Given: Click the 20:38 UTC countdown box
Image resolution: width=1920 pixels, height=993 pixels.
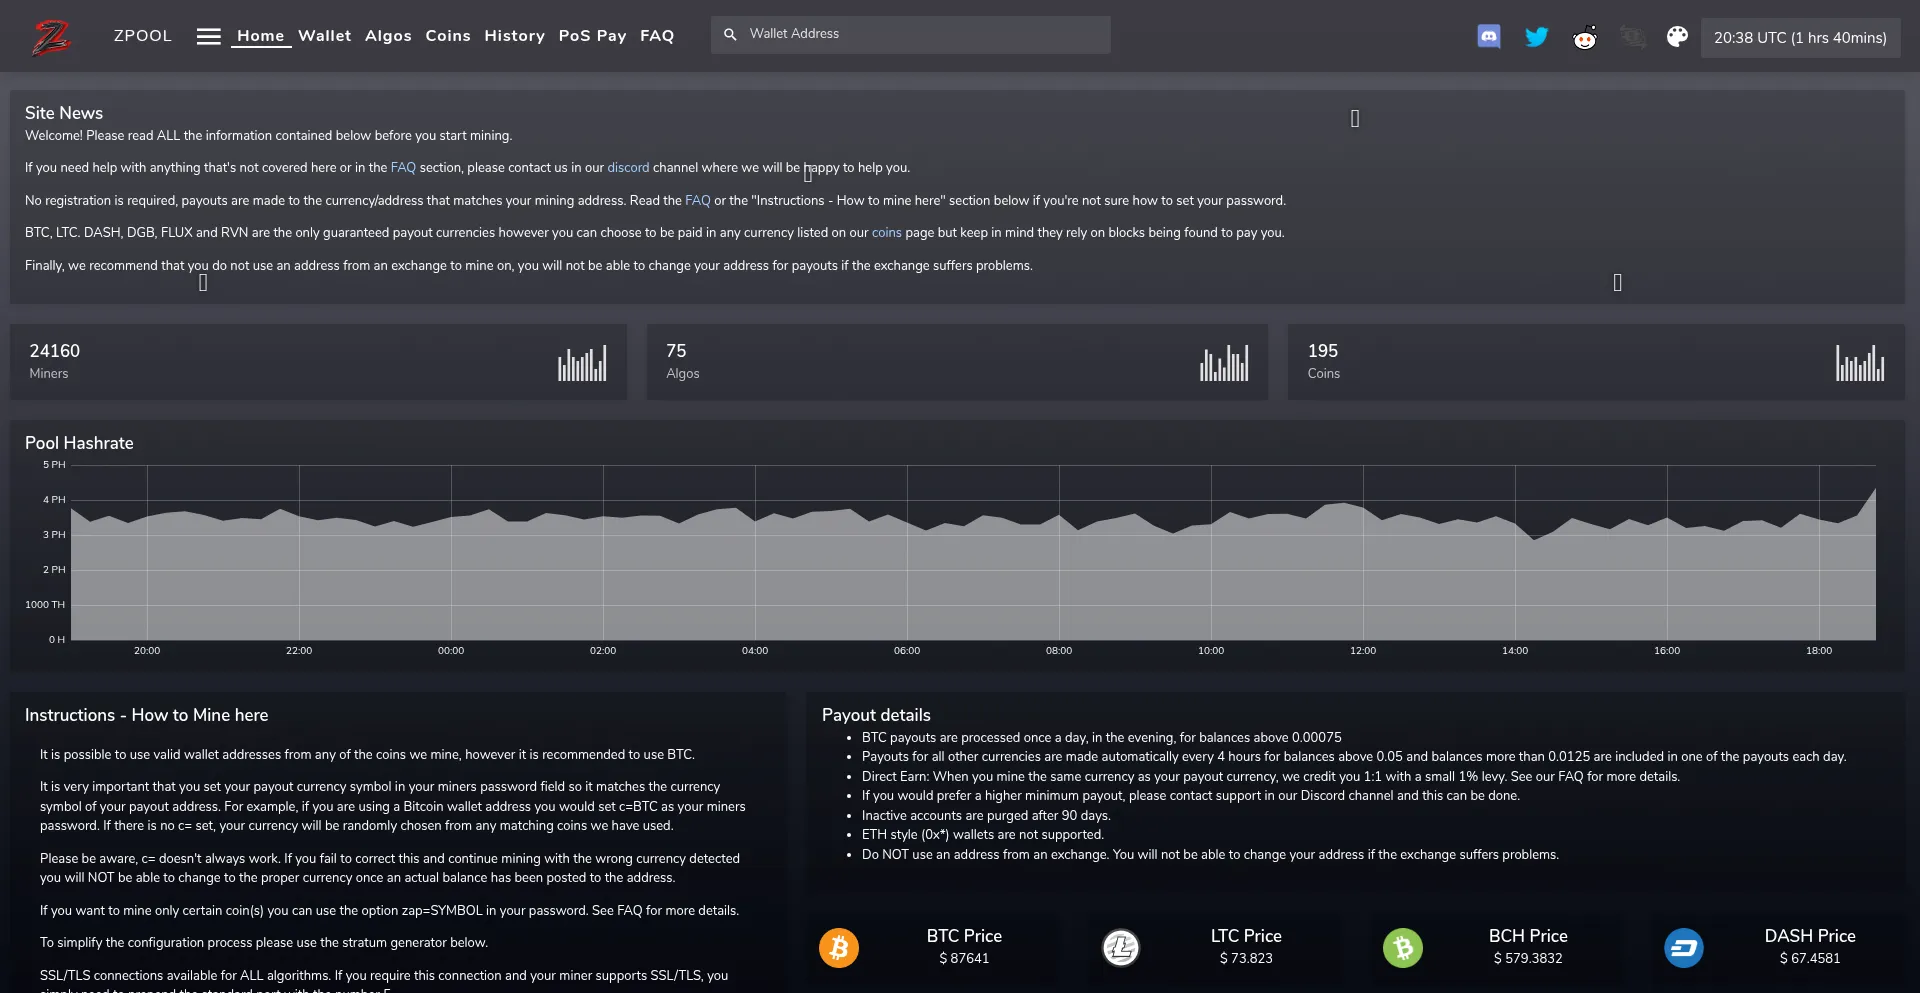Looking at the screenshot, I should 1800,38.
